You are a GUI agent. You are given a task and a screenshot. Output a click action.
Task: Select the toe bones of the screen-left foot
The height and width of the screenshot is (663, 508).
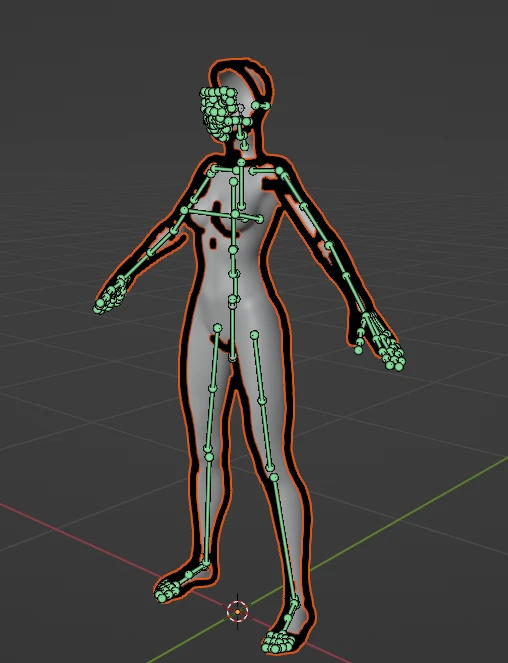click(166, 590)
